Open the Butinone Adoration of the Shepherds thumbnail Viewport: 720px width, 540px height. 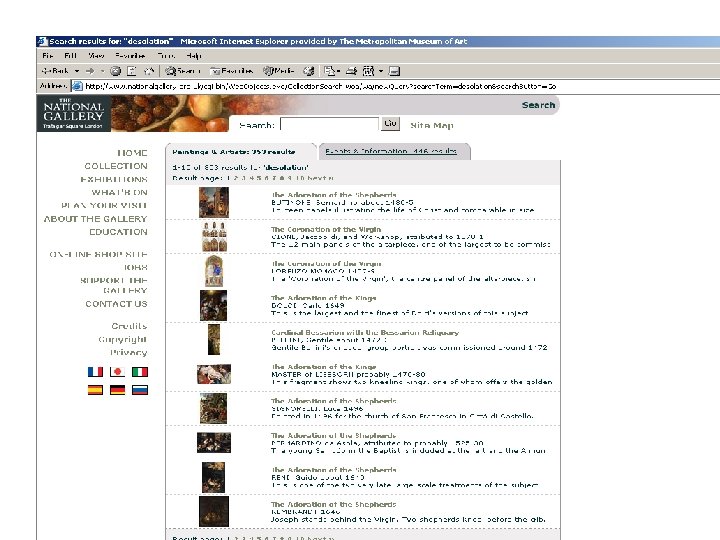[214, 202]
